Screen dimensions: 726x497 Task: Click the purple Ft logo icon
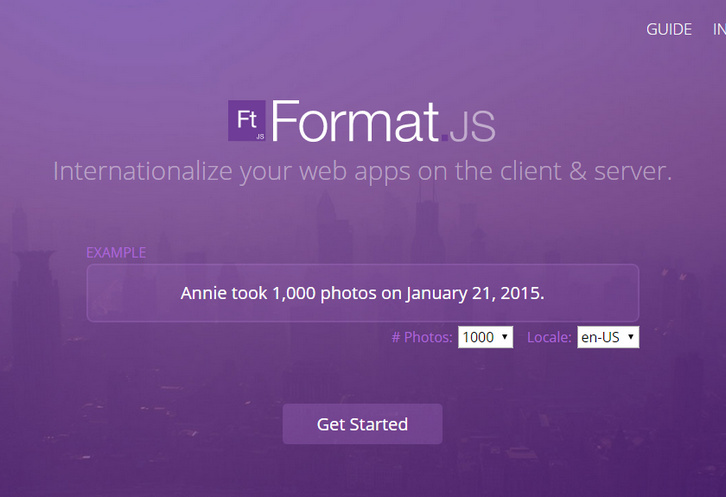coord(248,121)
